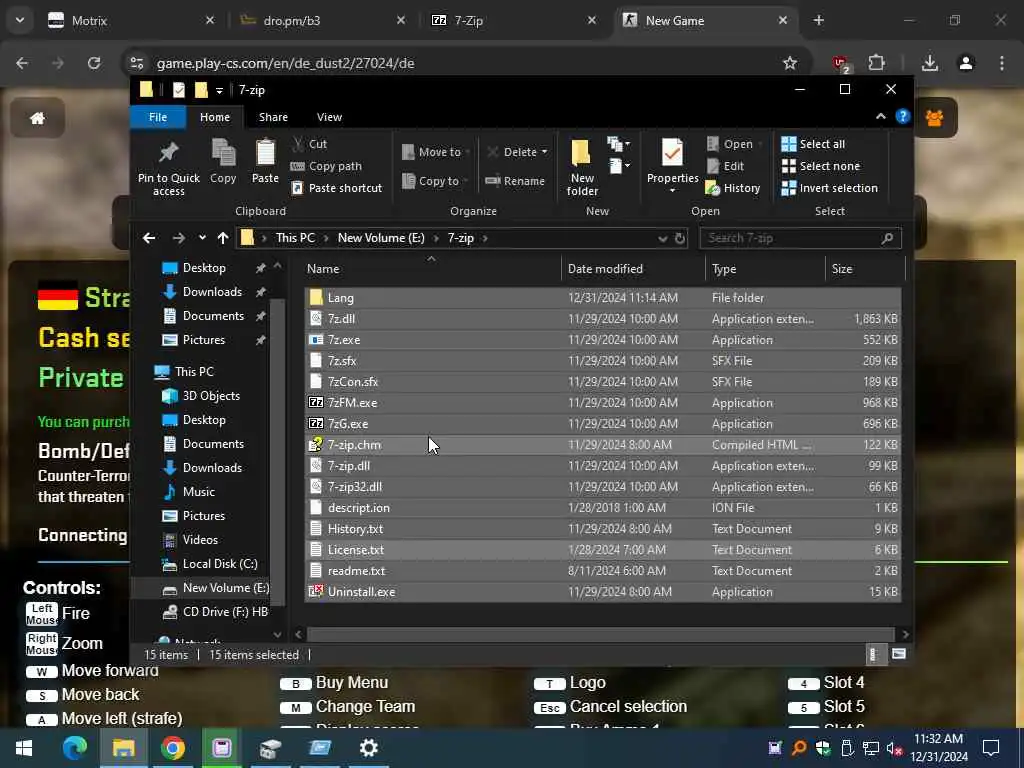Switch to 7-Zip browser tab
The width and height of the screenshot is (1024, 768).
[513, 21]
